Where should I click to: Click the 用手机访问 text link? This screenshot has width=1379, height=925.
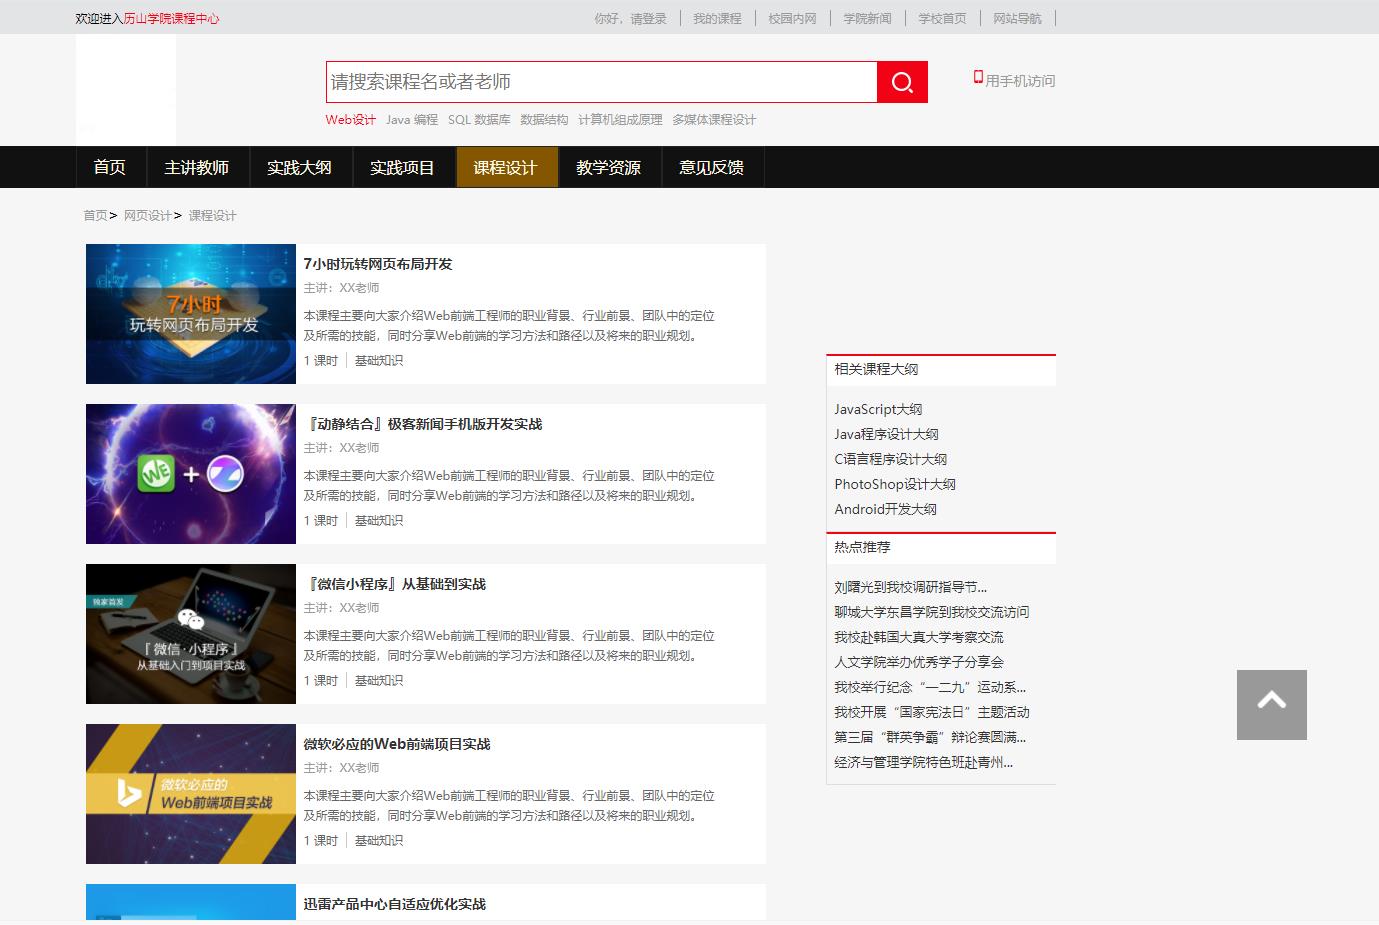coord(1020,81)
